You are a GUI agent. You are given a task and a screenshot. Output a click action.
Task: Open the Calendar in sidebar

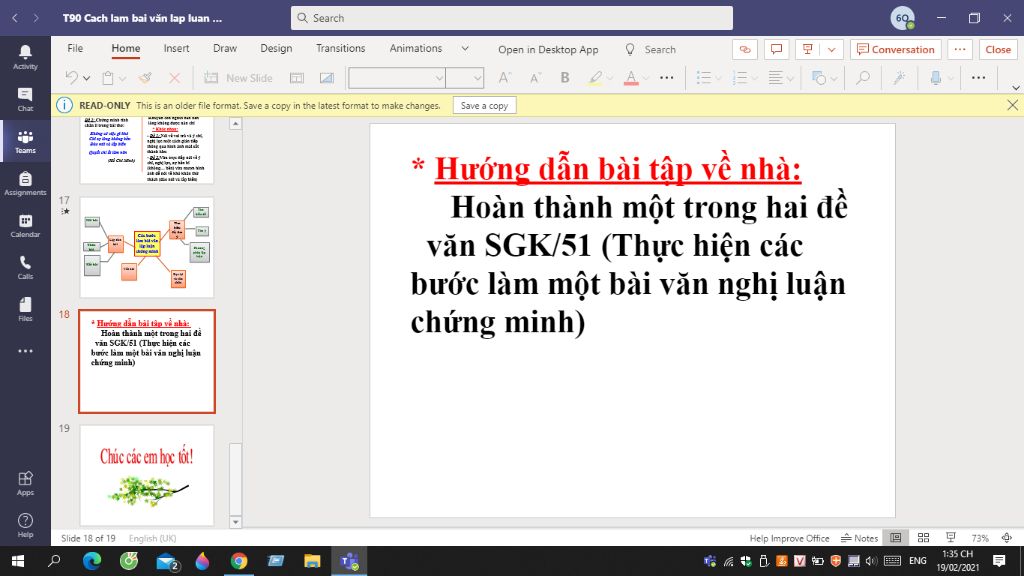pos(25,225)
